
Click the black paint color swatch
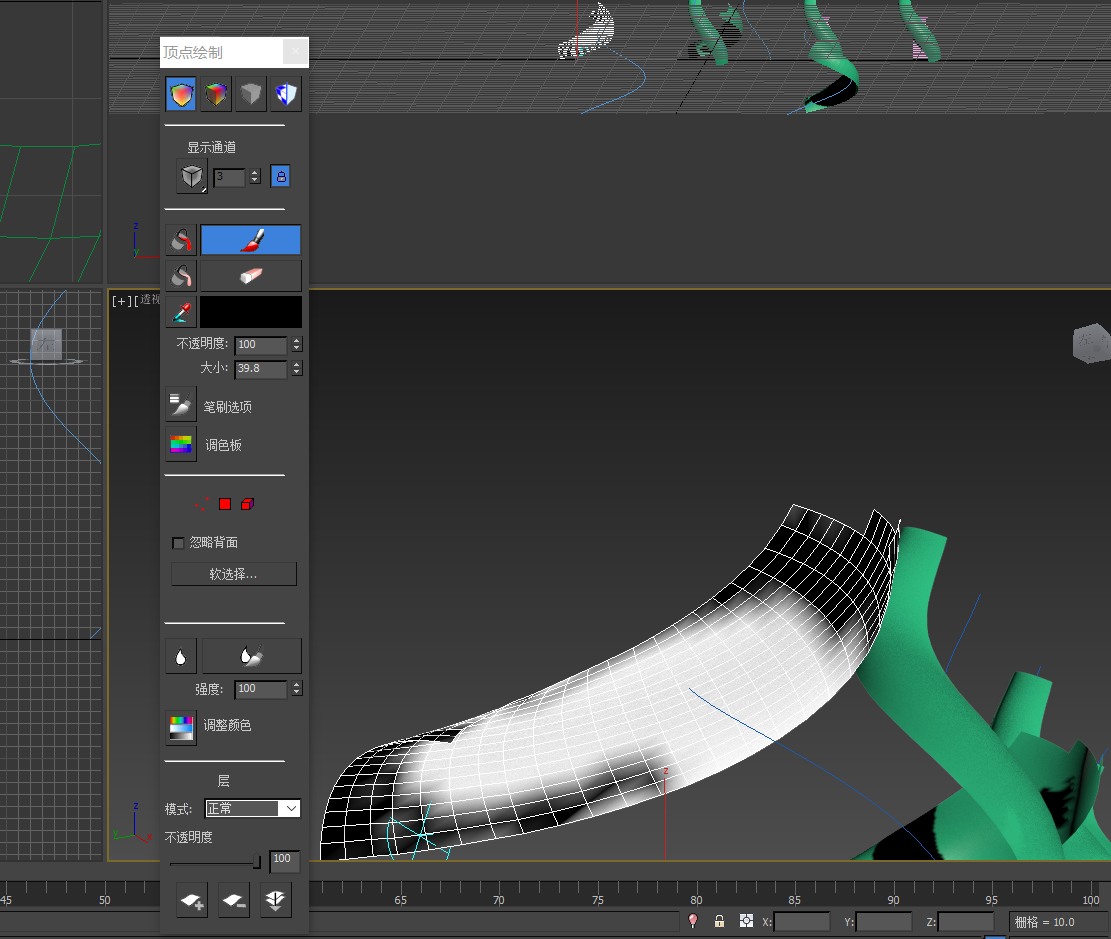coord(250,312)
